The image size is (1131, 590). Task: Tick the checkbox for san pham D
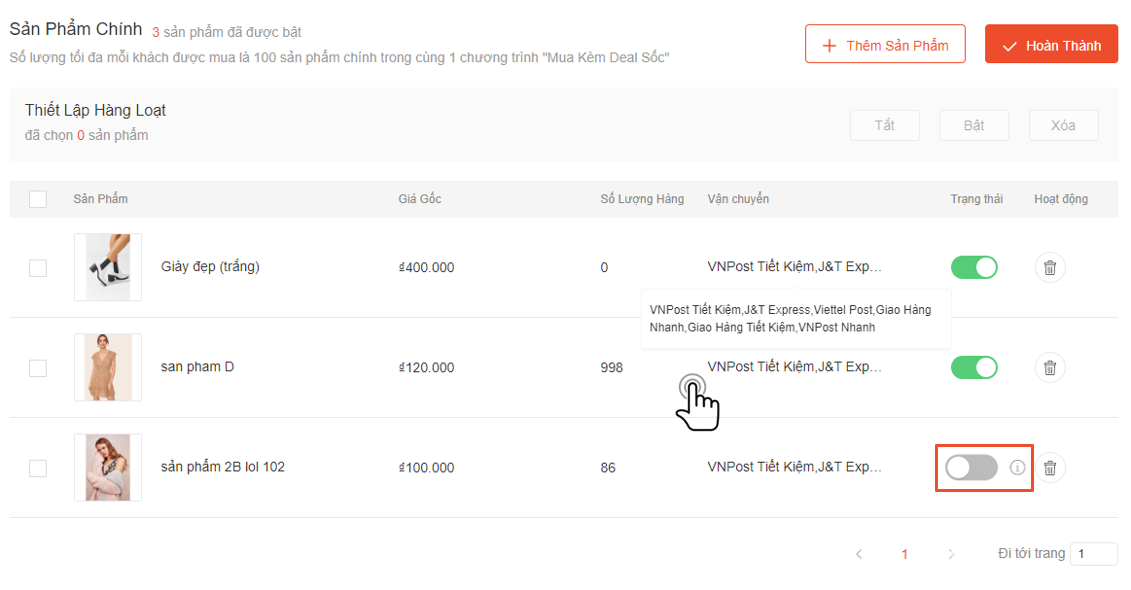tap(38, 368)
